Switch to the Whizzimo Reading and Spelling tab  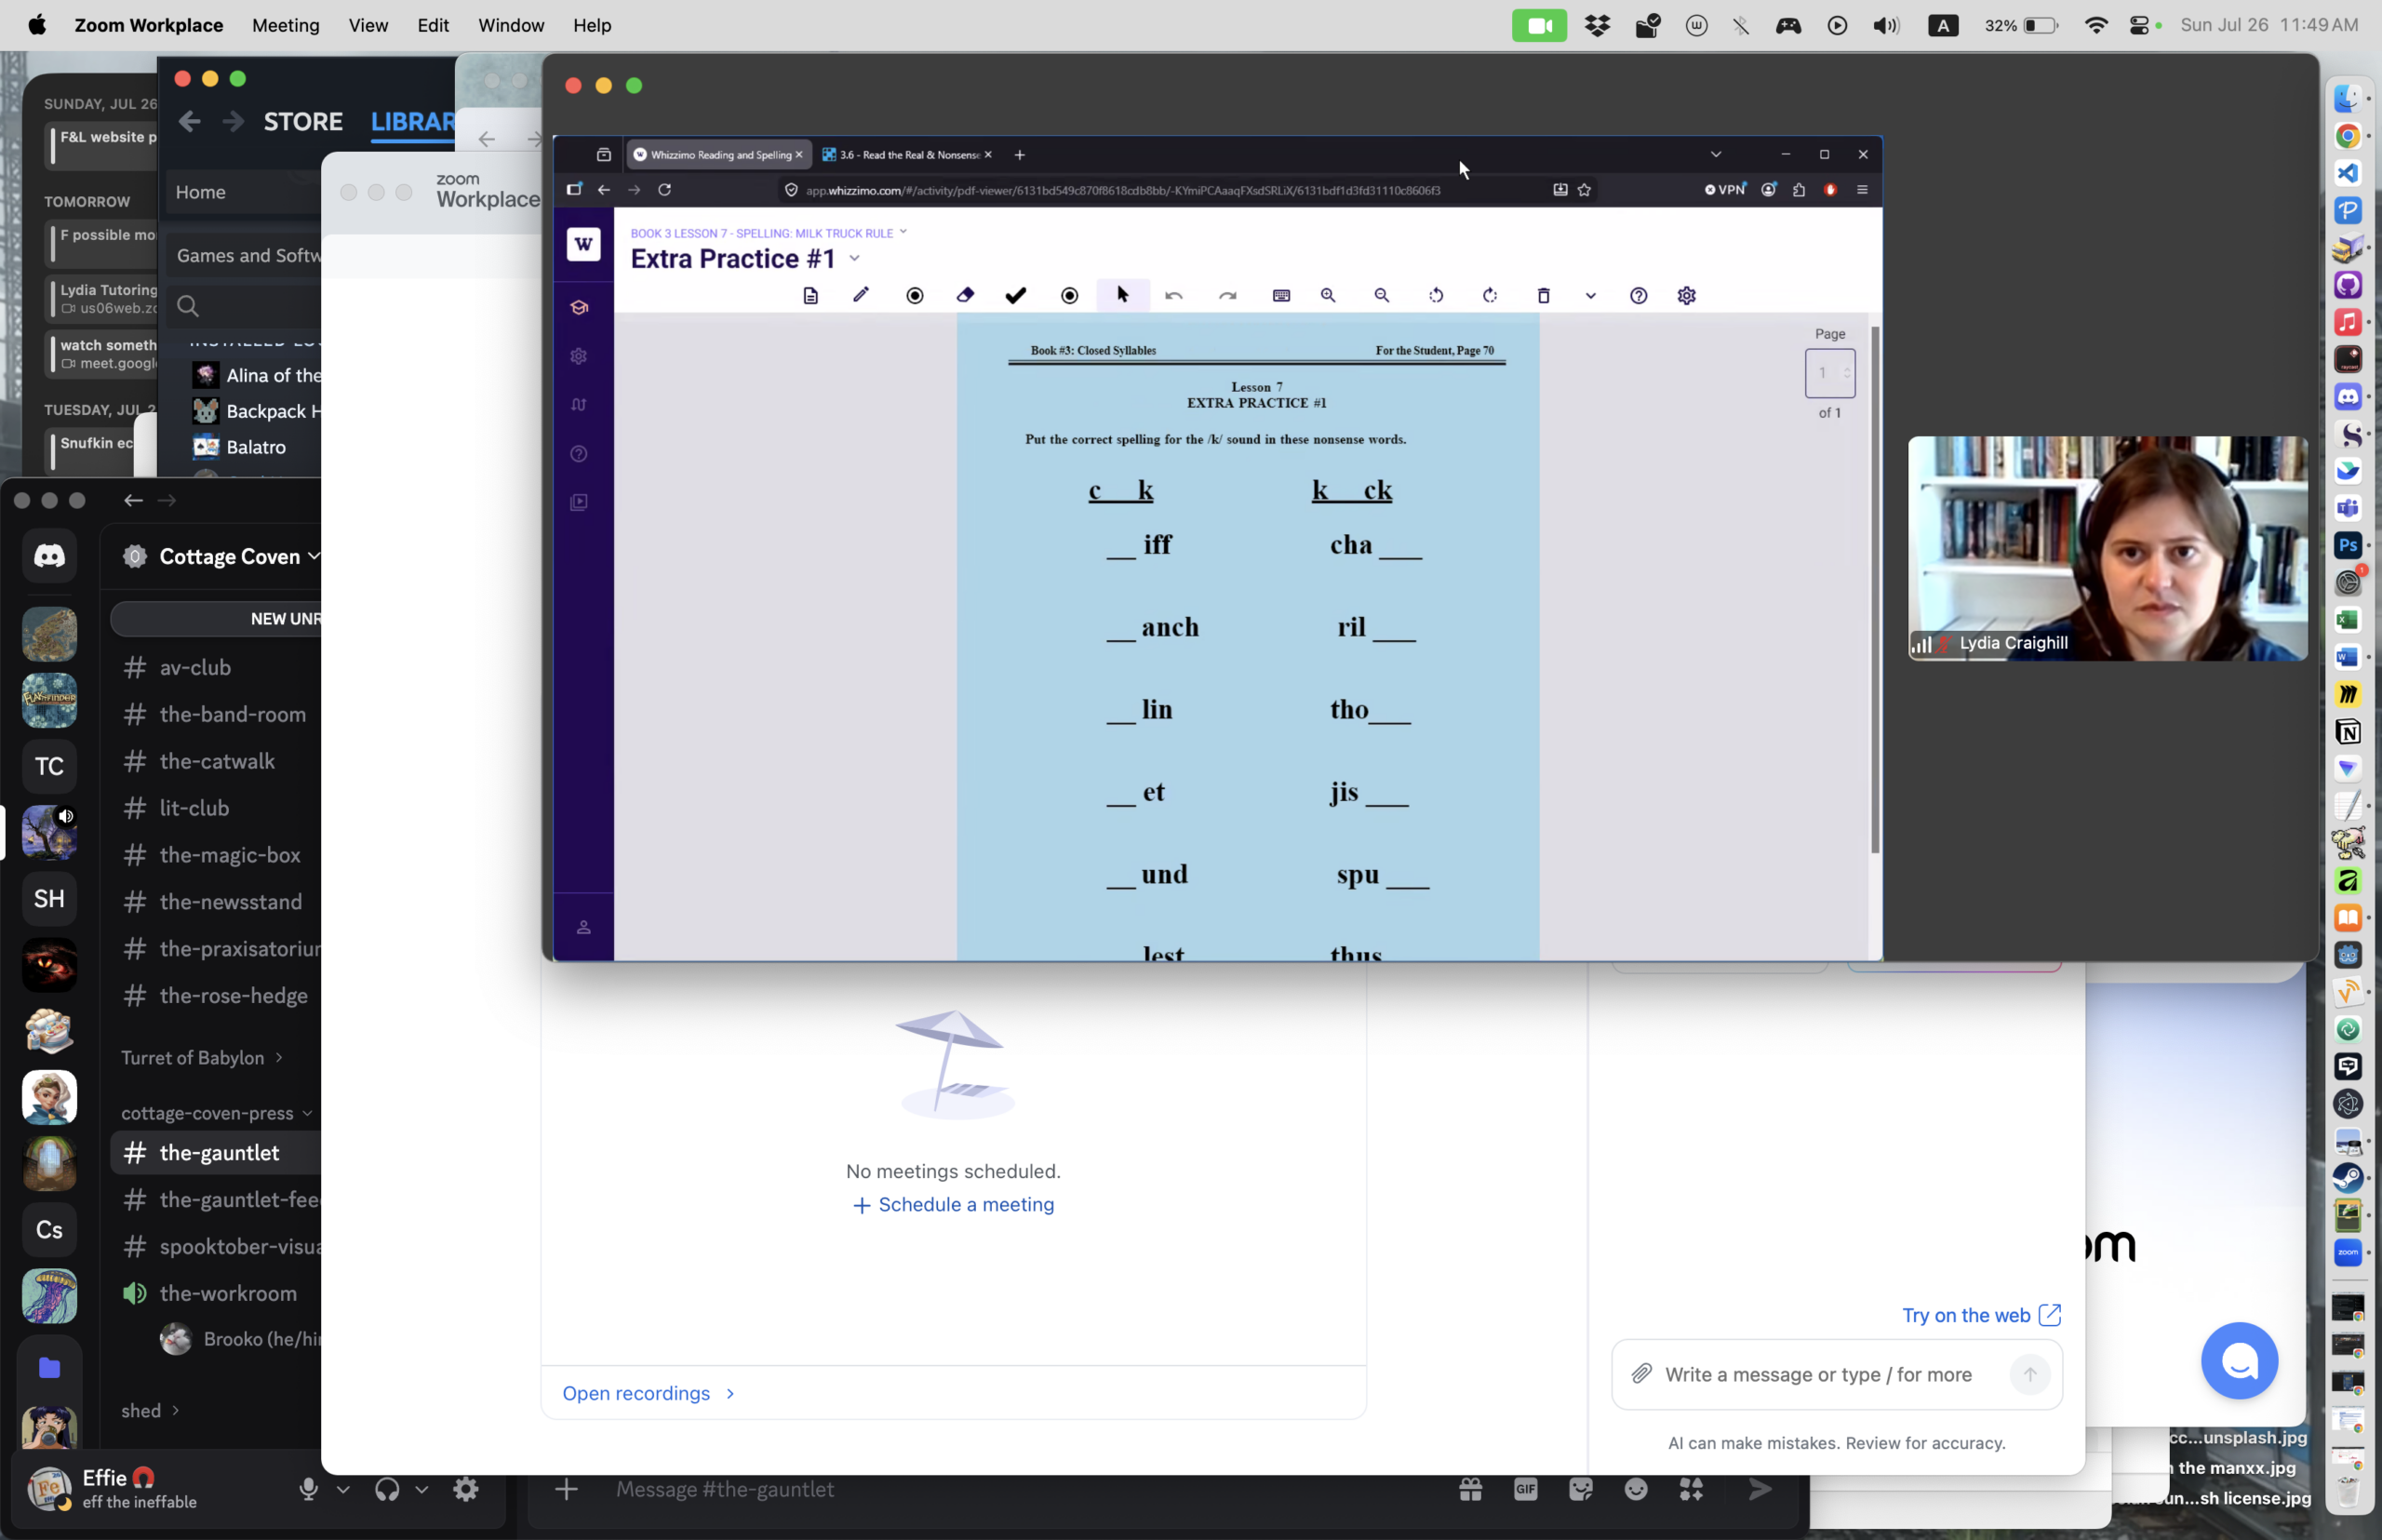(719, 155)
